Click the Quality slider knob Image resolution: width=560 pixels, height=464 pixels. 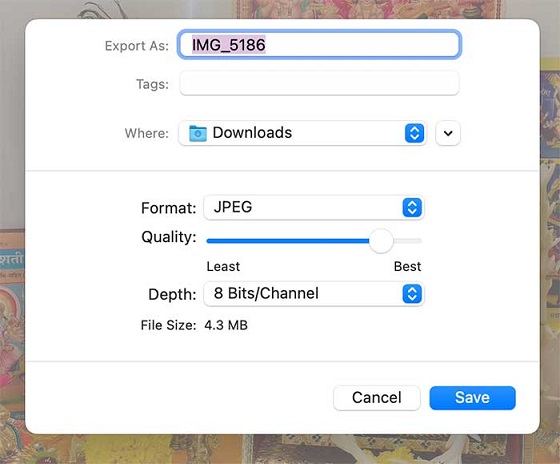point(381,241)
